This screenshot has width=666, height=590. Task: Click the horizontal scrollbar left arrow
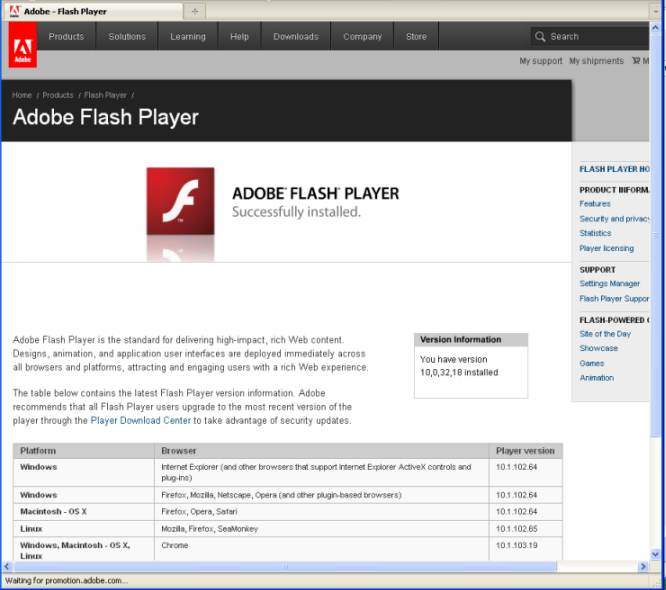point(7,566)
